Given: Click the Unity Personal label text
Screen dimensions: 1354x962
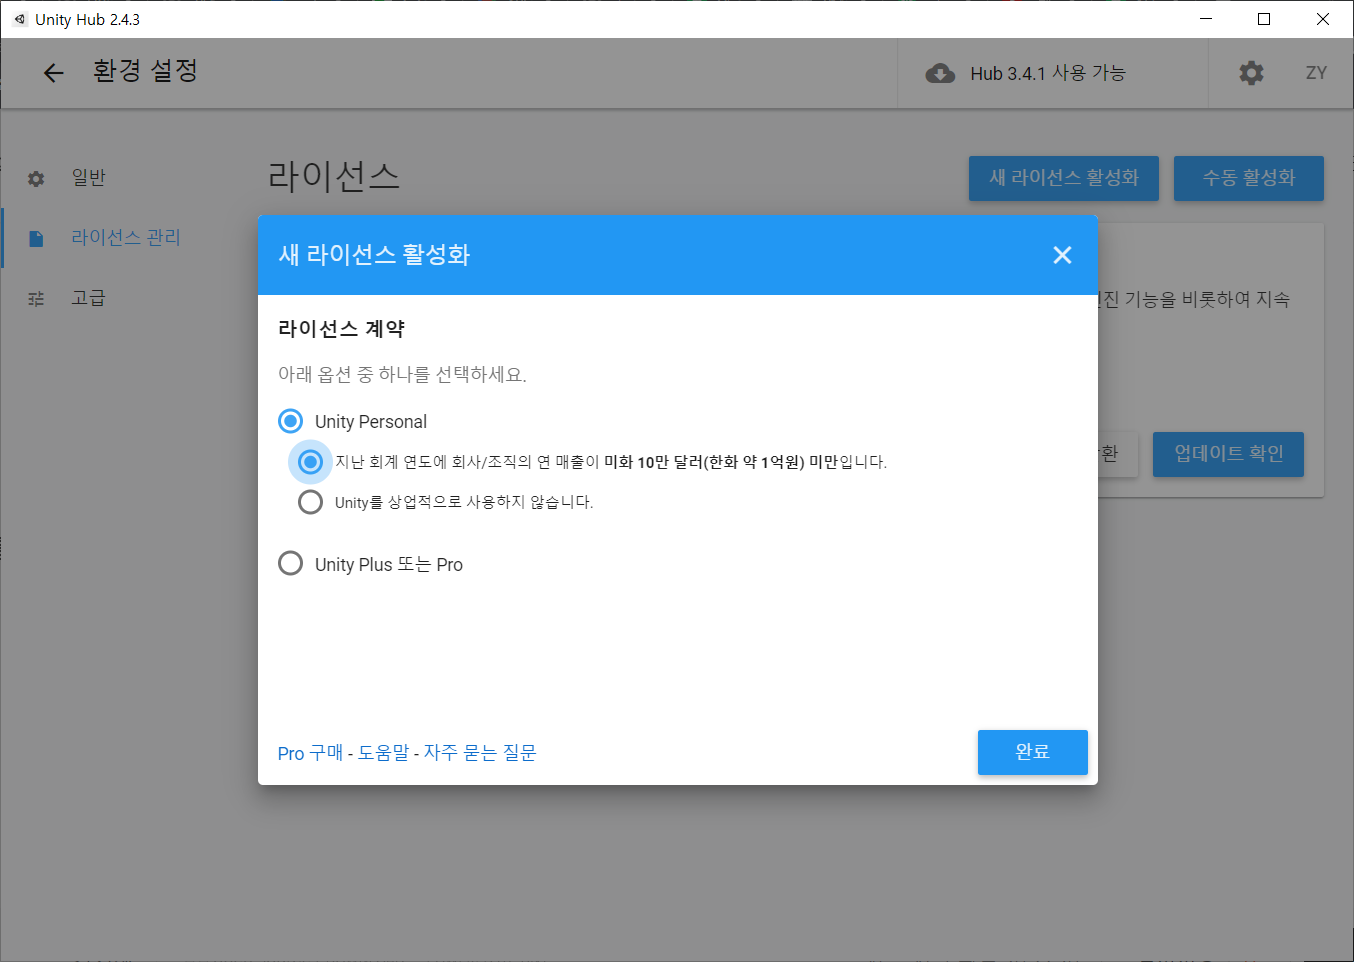Looking at the screenshot, I should 371,422.
